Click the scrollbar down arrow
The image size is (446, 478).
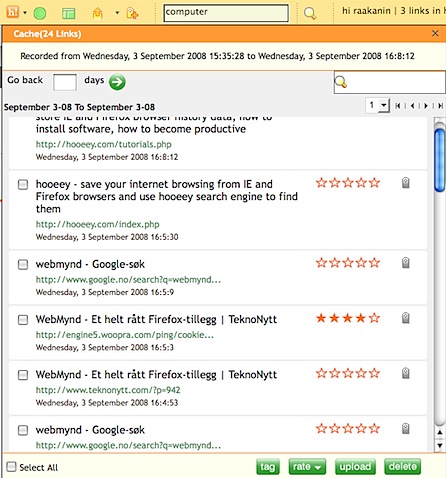pos(440,445)
